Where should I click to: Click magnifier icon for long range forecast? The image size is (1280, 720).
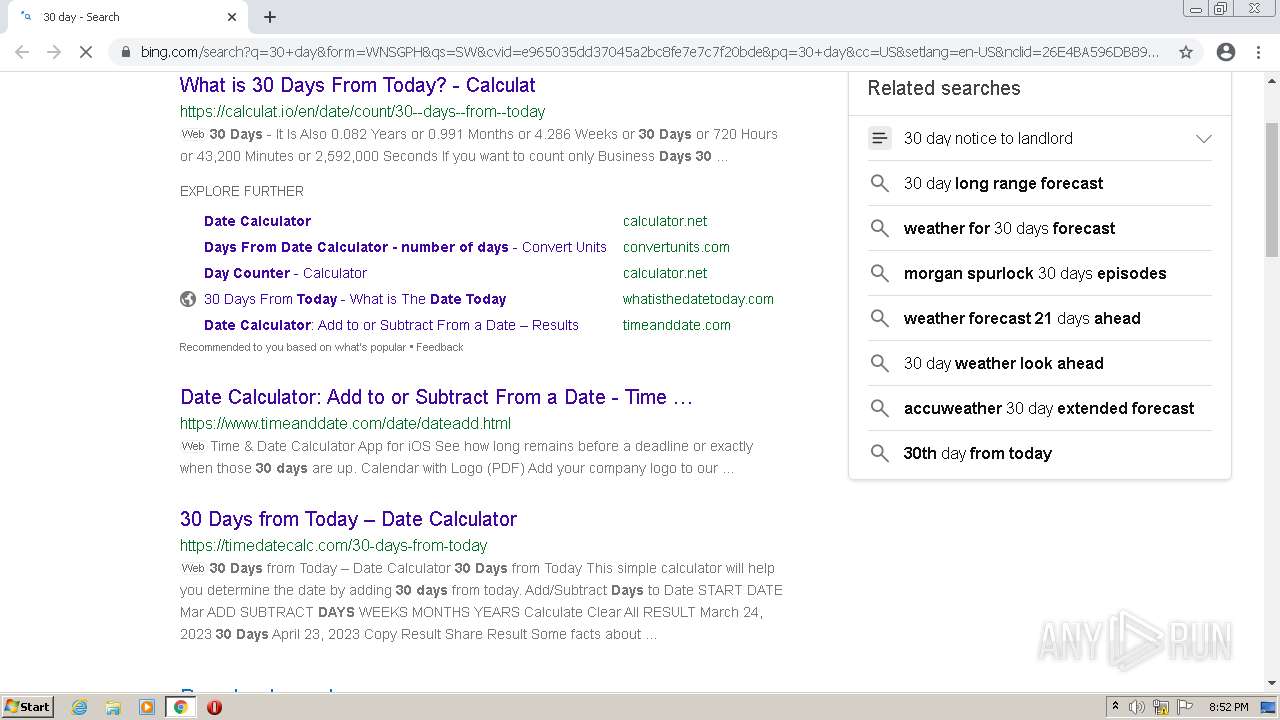(x=879, y=183)
